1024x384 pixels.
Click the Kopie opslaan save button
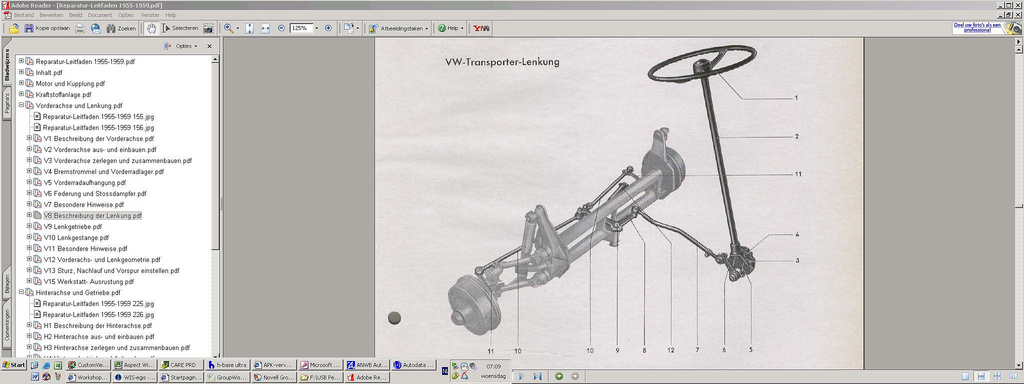(47, 28)
